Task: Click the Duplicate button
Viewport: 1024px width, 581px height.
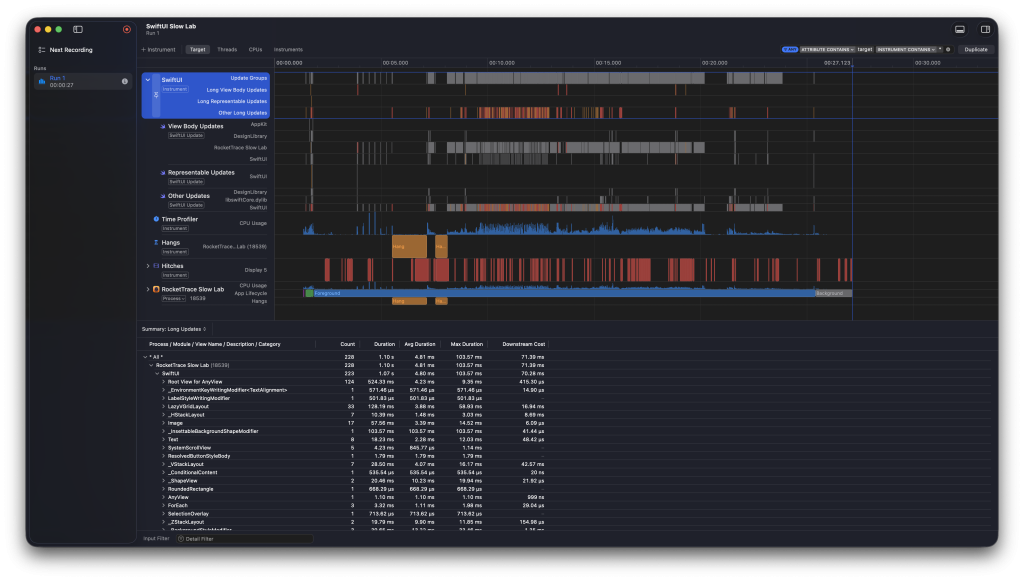Action: 976,50
